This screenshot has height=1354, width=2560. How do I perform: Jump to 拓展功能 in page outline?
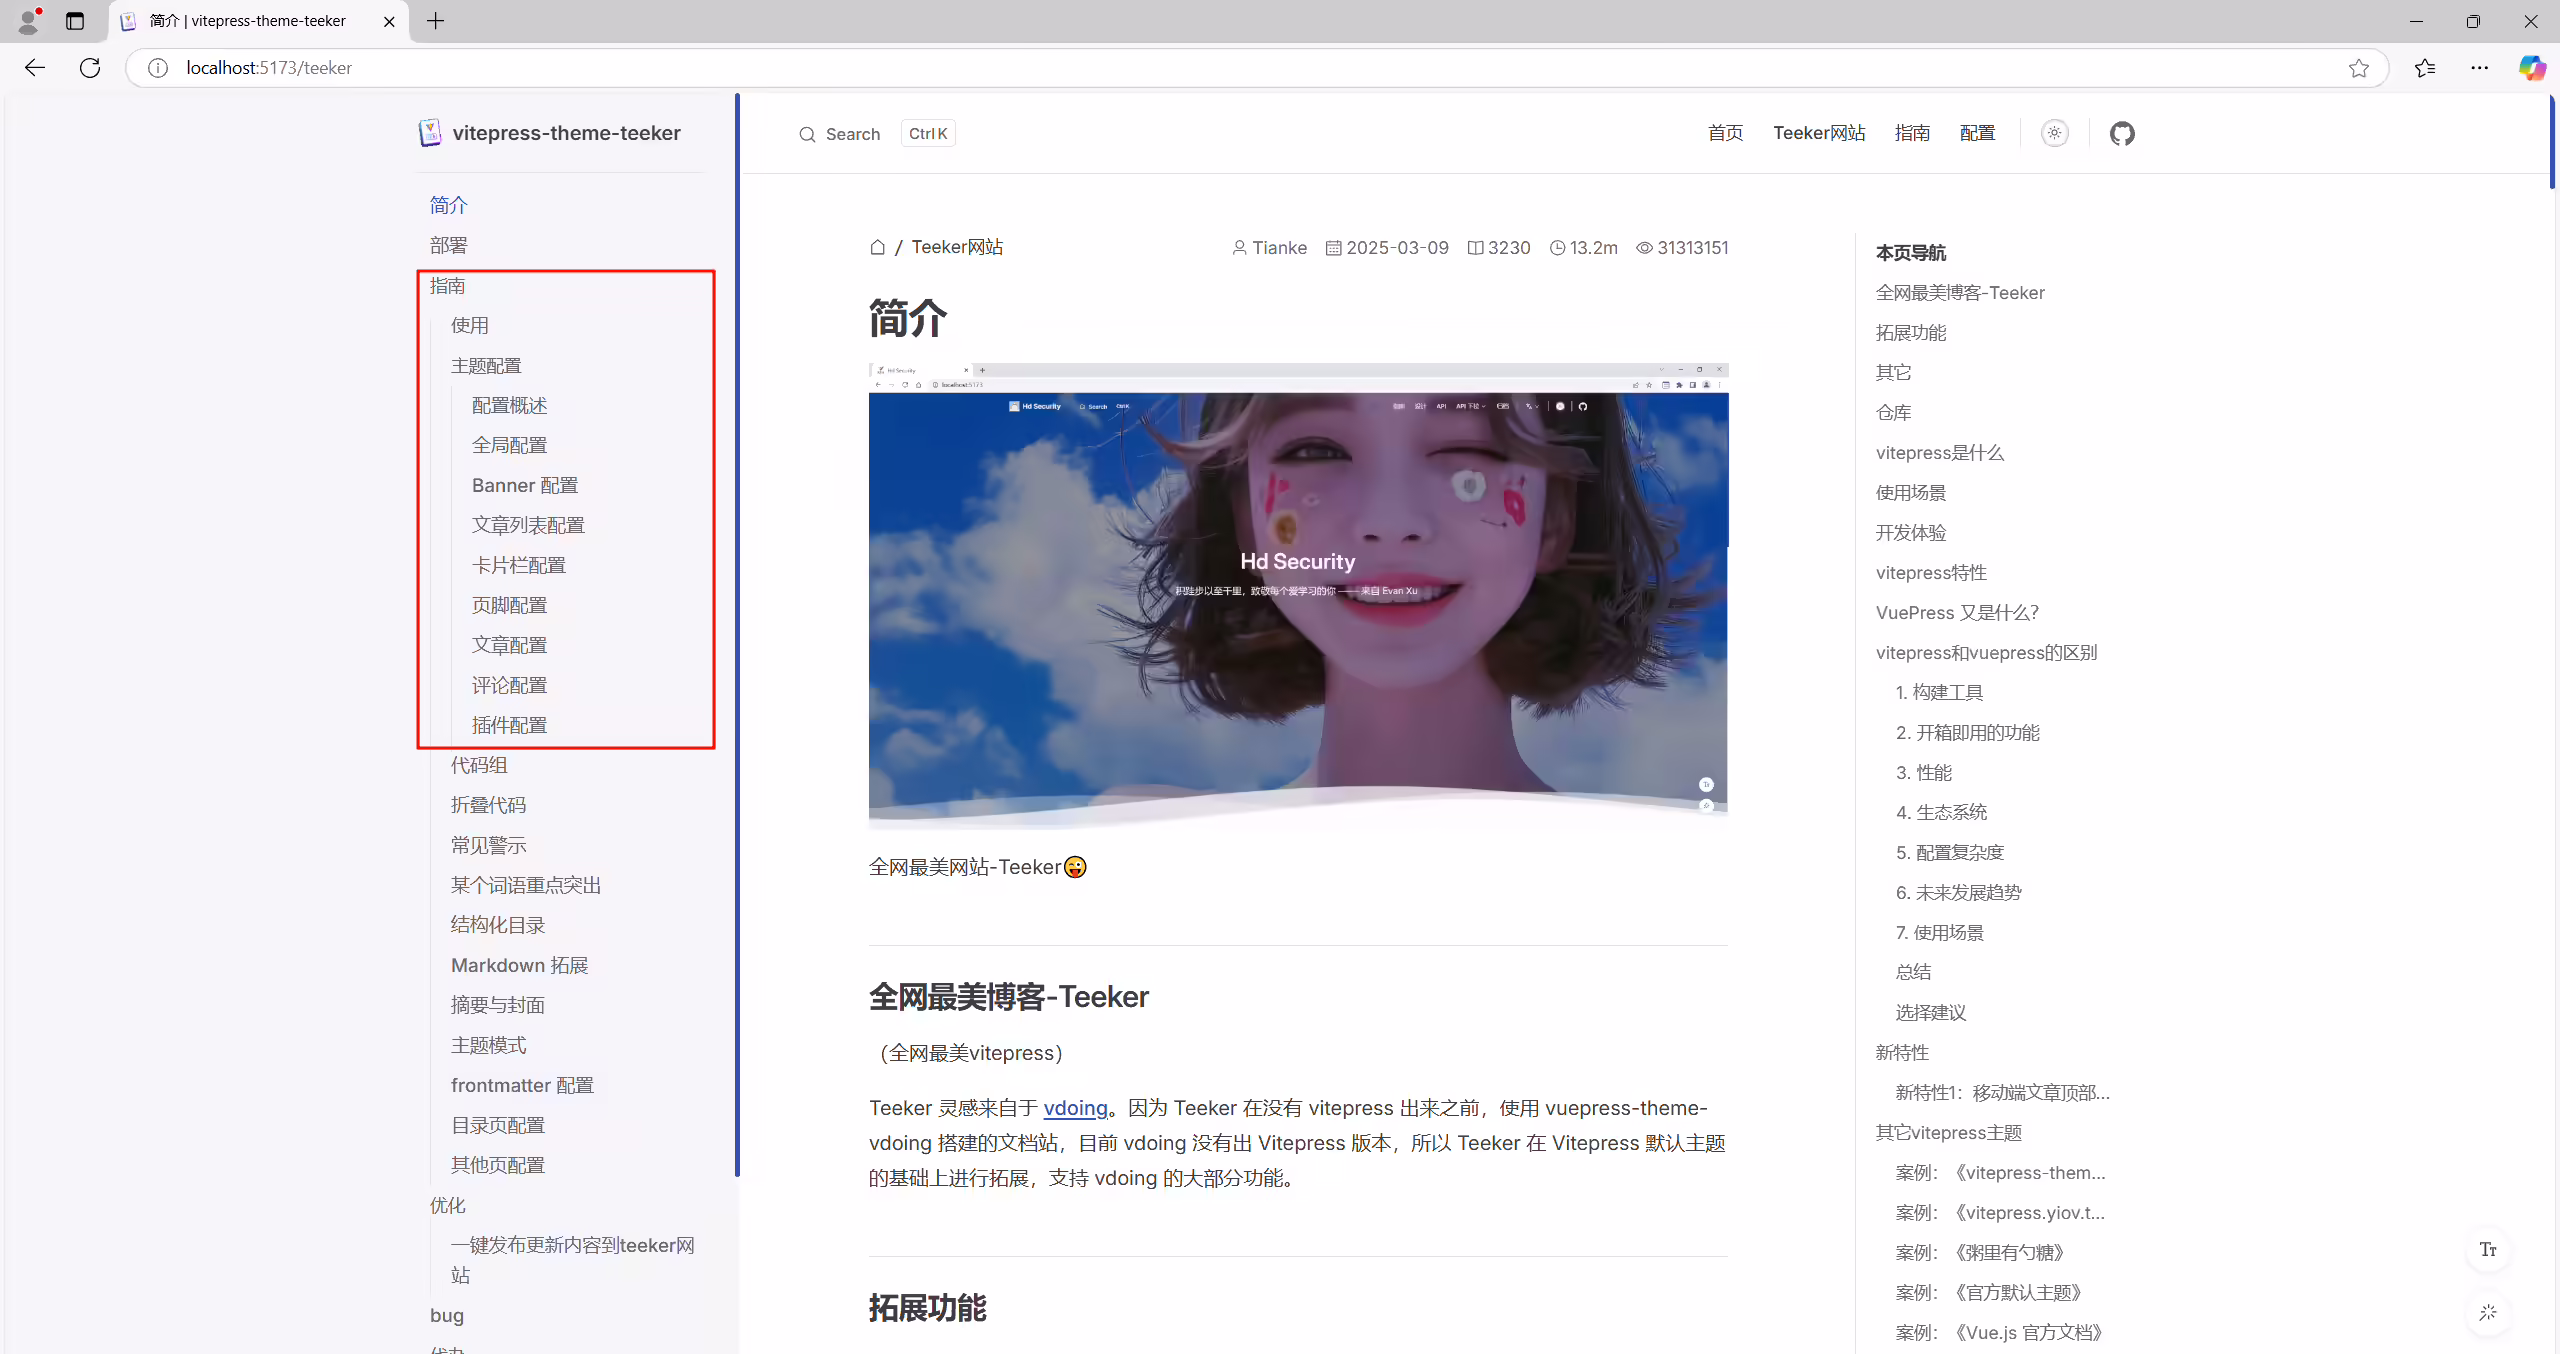[x=1911, y=333]
